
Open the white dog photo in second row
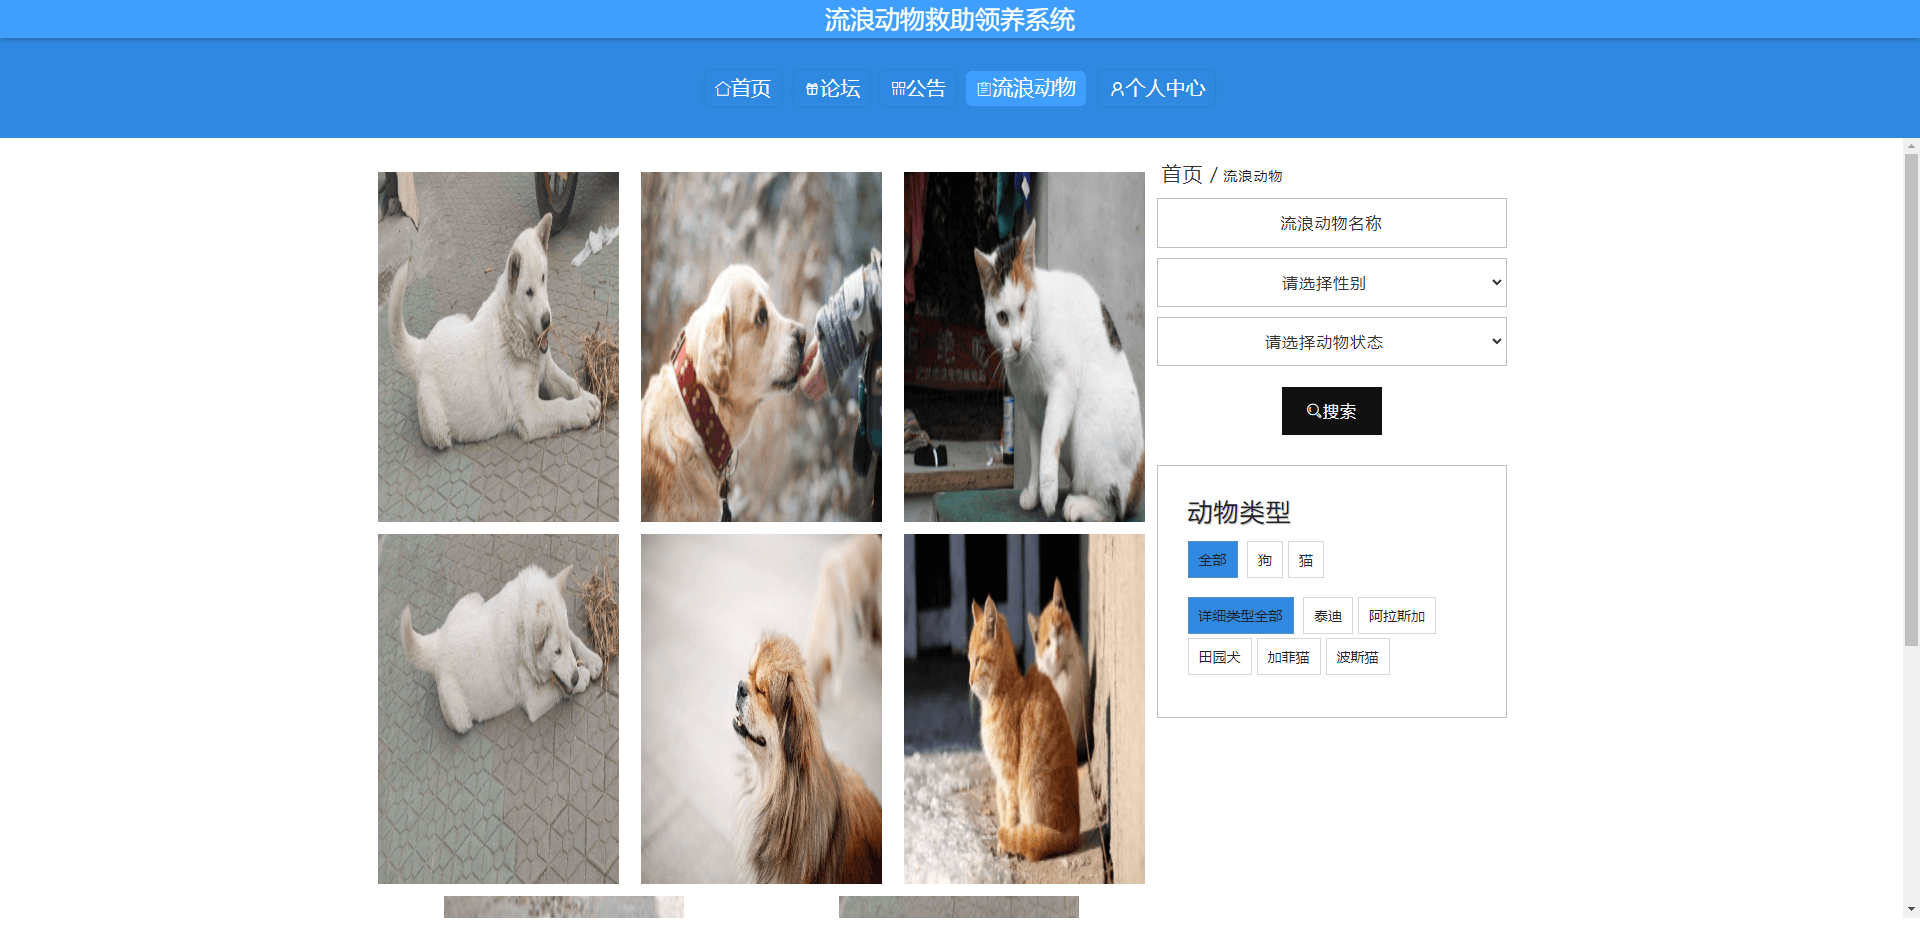coord(498,709)
